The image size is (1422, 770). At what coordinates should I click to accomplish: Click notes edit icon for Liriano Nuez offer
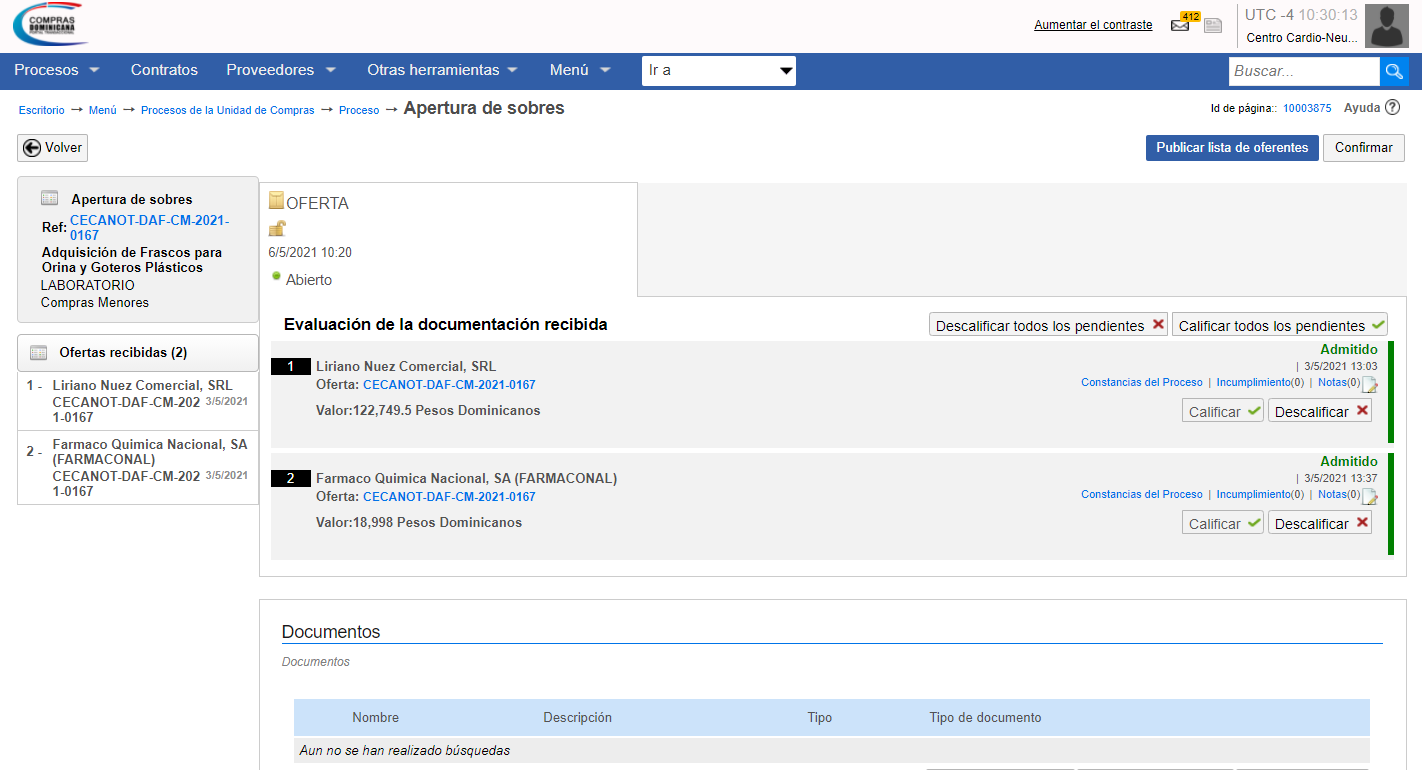tap(1369, 385)
